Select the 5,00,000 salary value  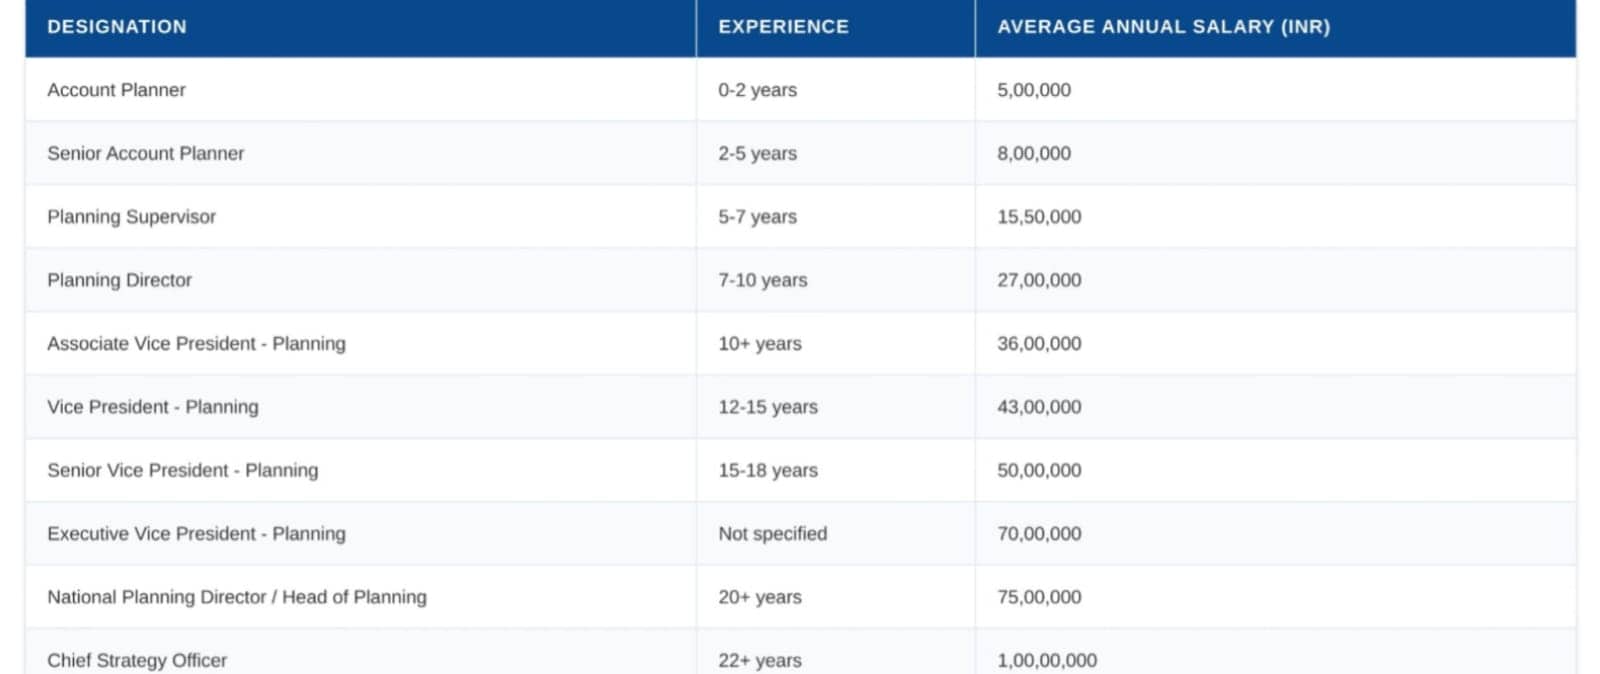click(x=1033, y=90)
